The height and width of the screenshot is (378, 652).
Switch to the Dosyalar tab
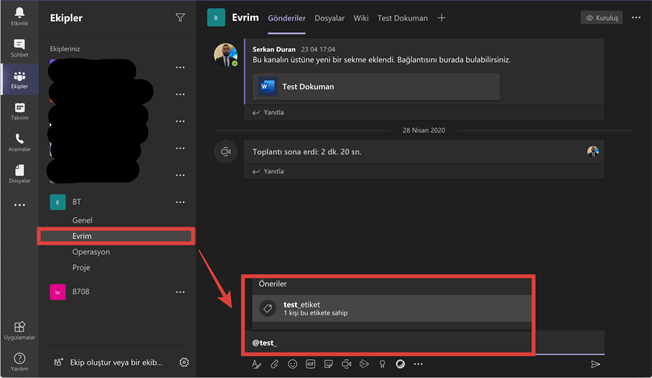(x=329, y=18)
